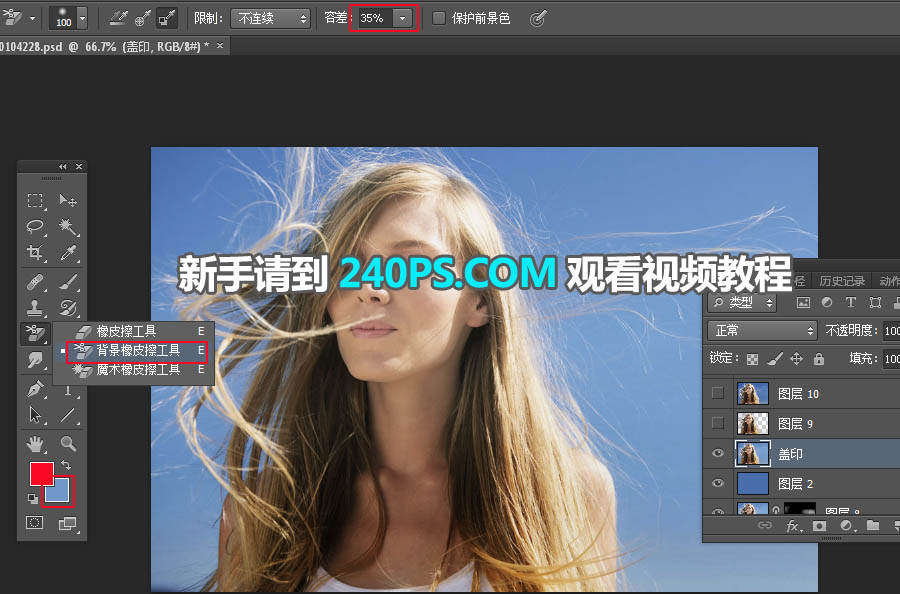
Task: Select the Hand tool
Action: coord(35,443)
